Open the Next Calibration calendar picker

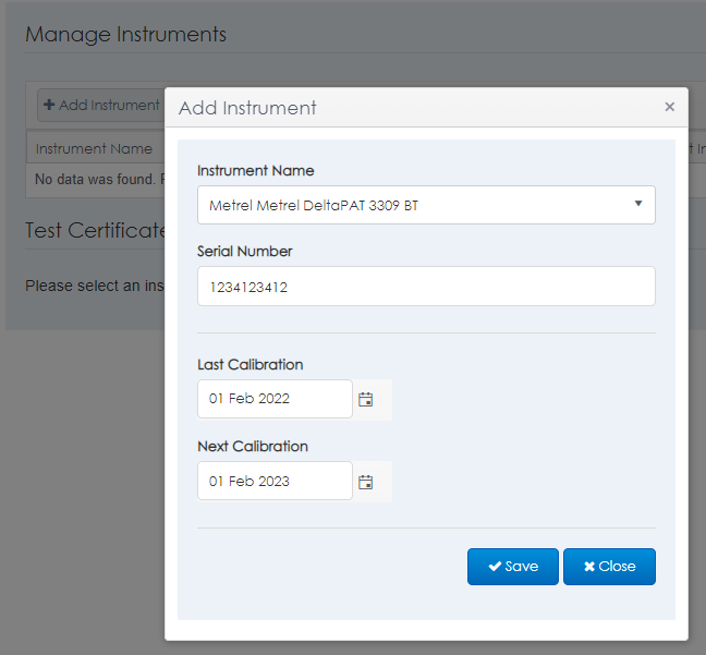tap(366, 482)
